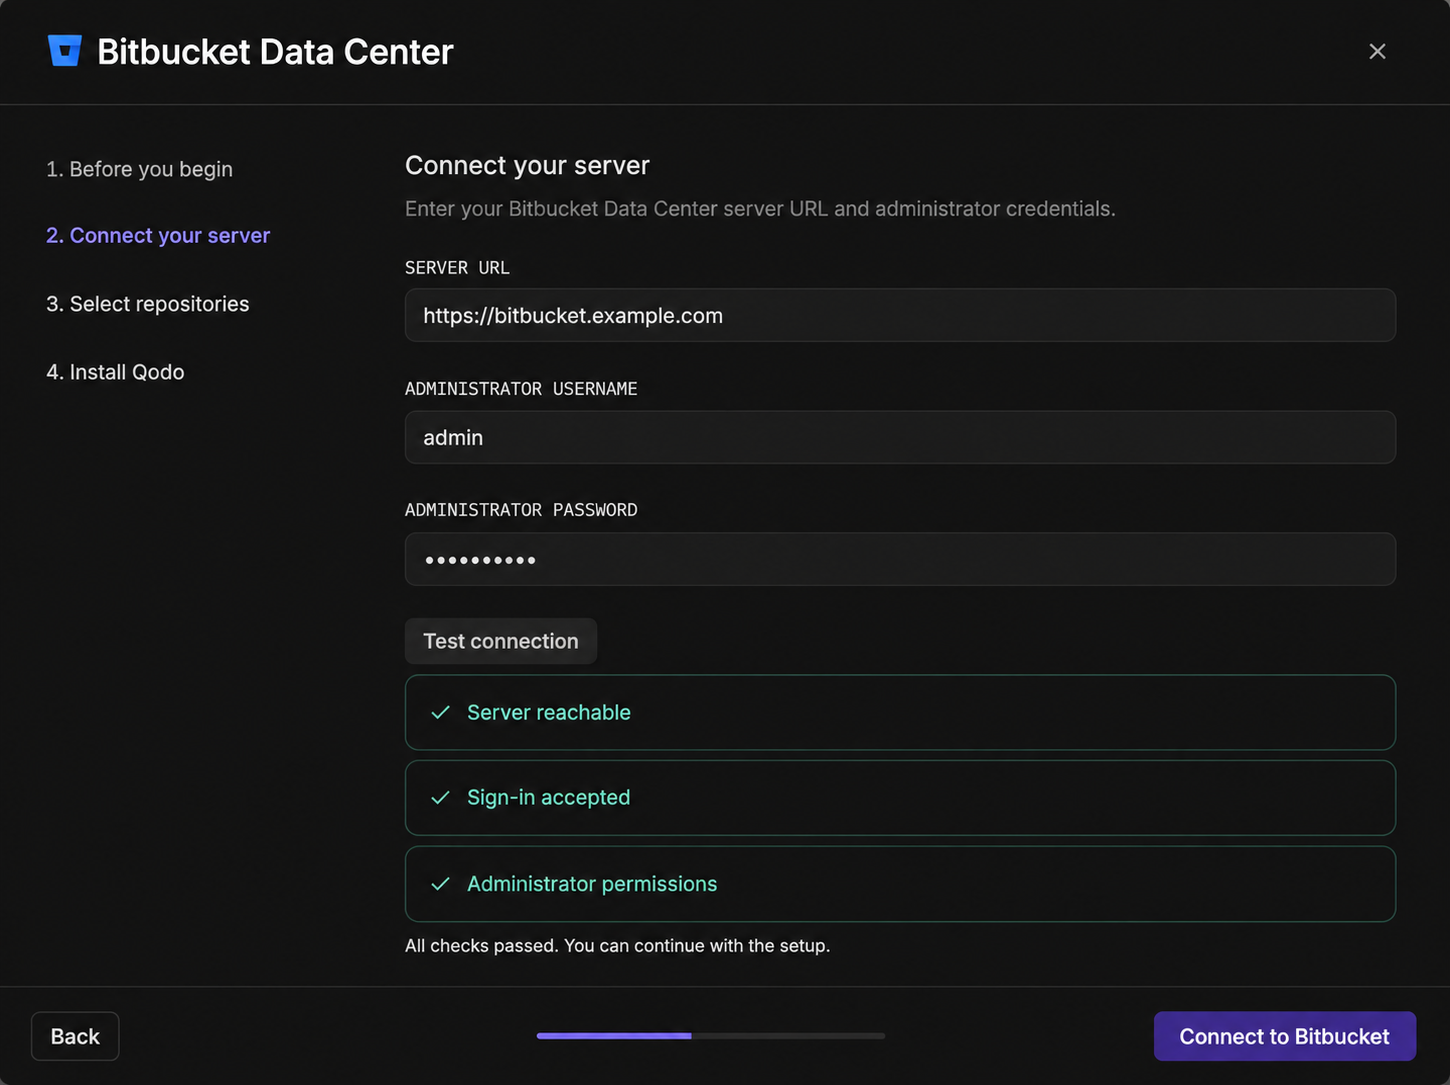Click the Server reachable checkmark icon

click(x=440, y=713)
